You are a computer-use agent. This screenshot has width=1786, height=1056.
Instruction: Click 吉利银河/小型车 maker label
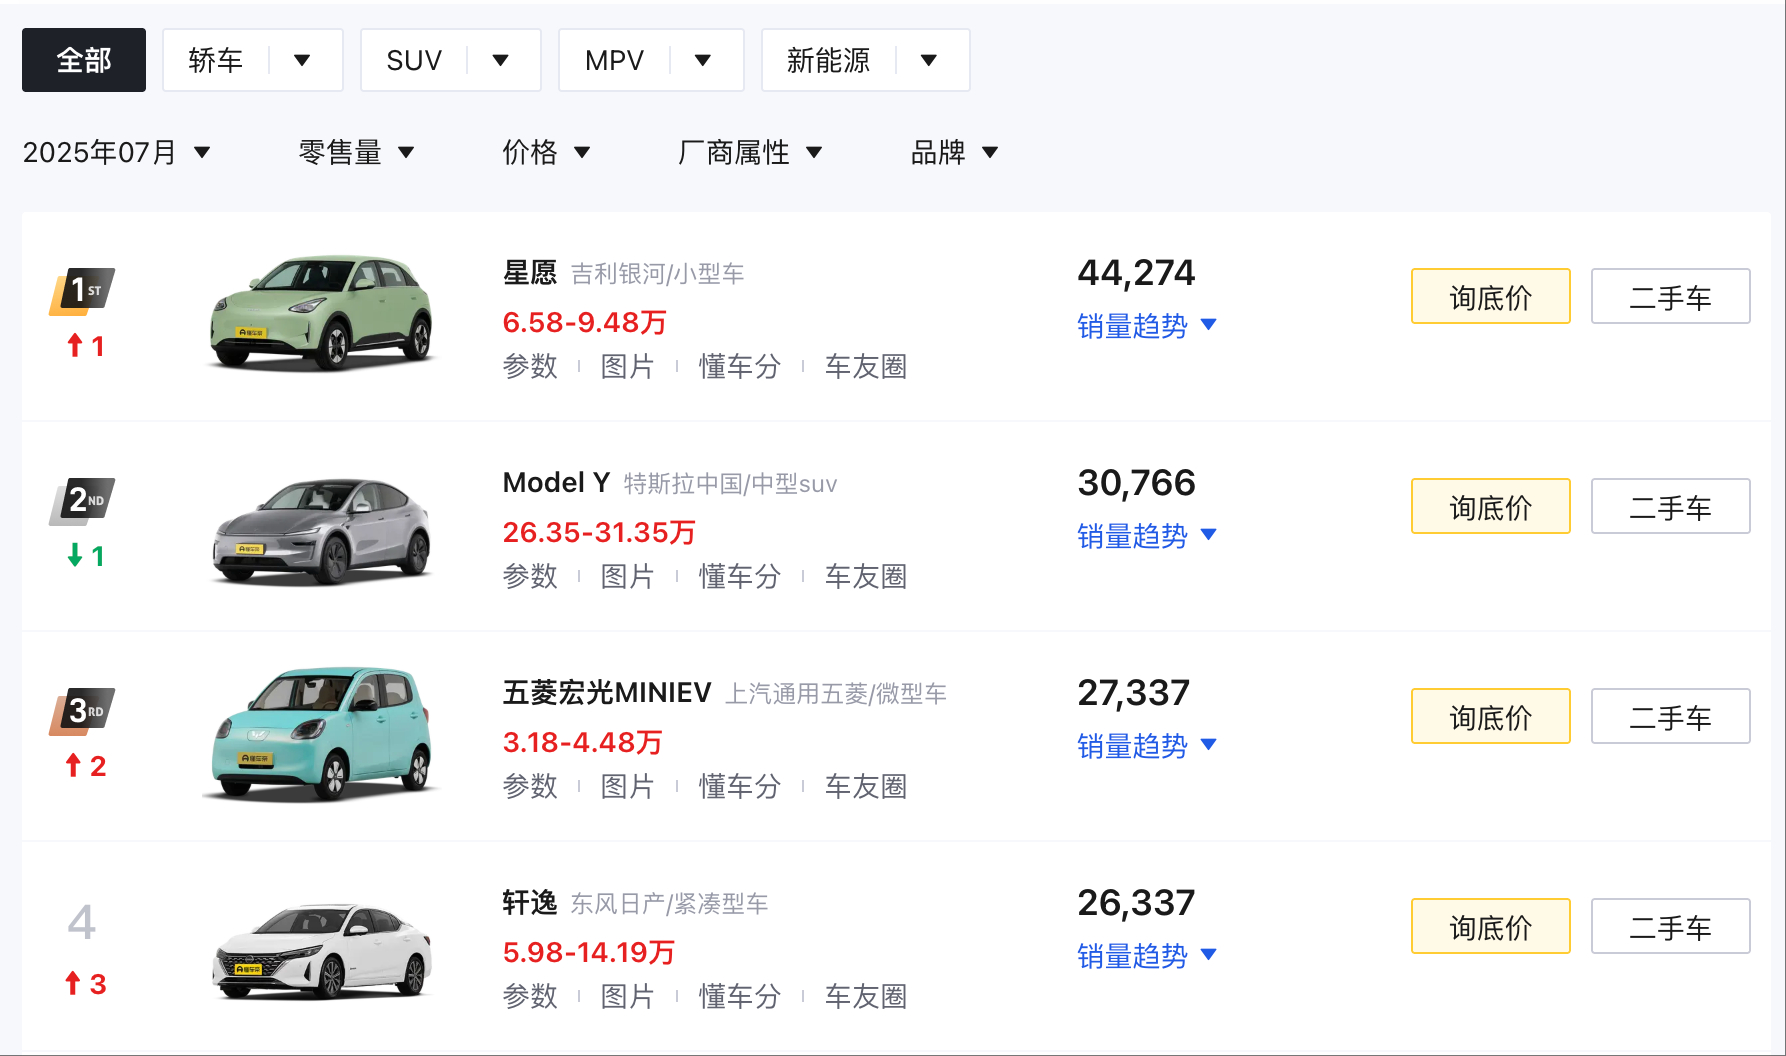pos(657,274)
